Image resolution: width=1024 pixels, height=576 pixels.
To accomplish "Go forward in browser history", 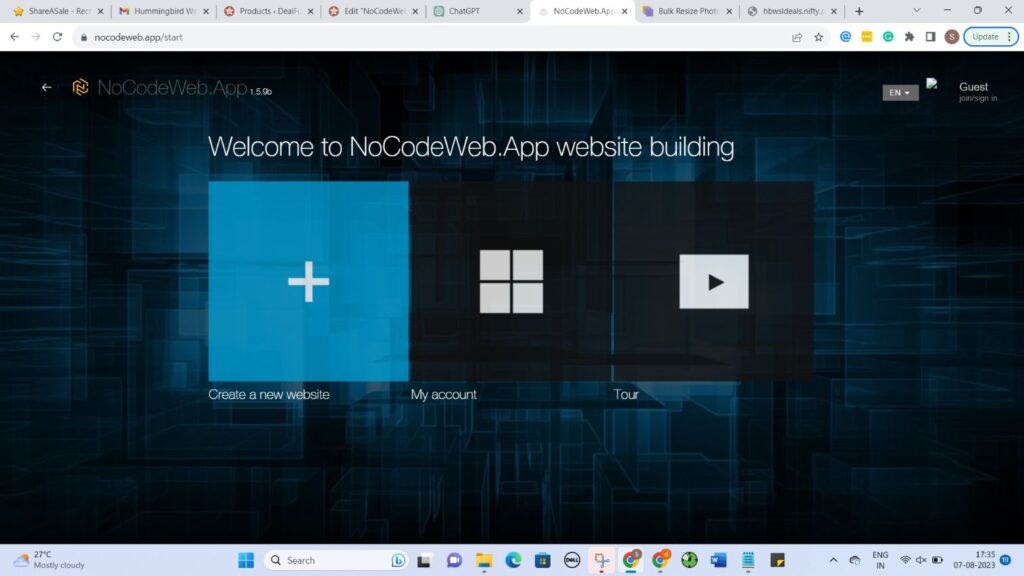I will pyautogui.click(x=36, y=37).
